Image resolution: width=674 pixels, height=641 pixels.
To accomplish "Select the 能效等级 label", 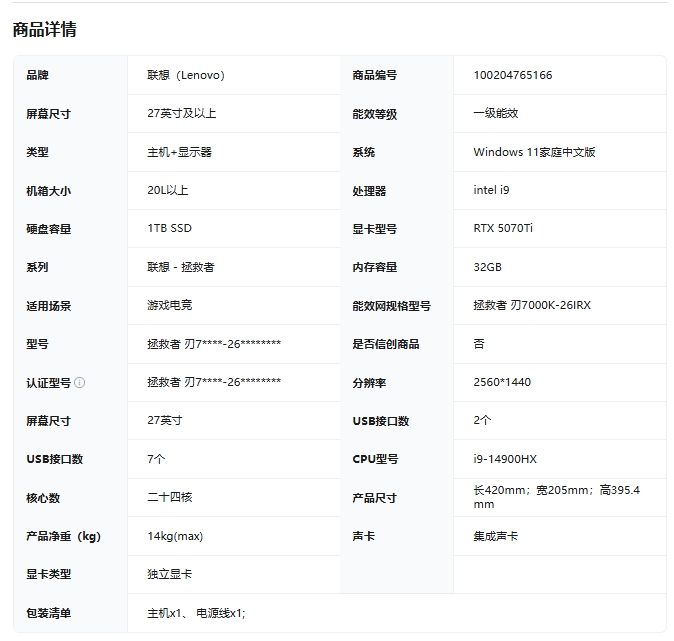I will click(374, 114).
